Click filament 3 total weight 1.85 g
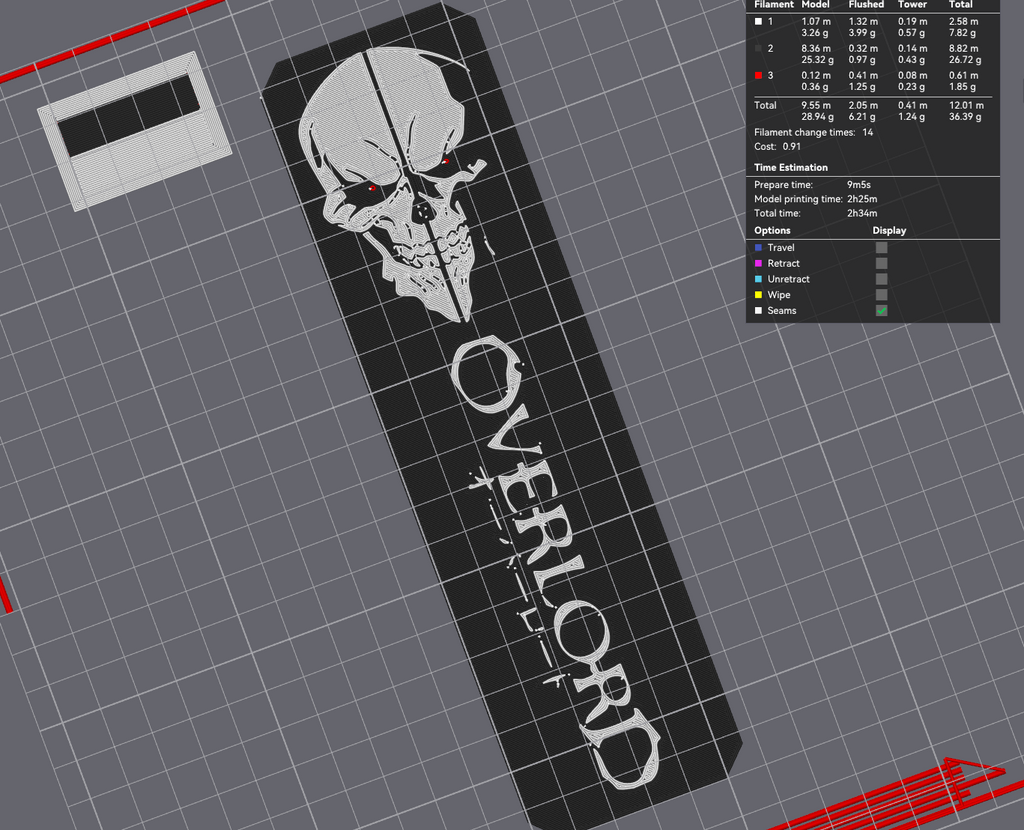This screenshot has width=1024, height=830. 963,87
